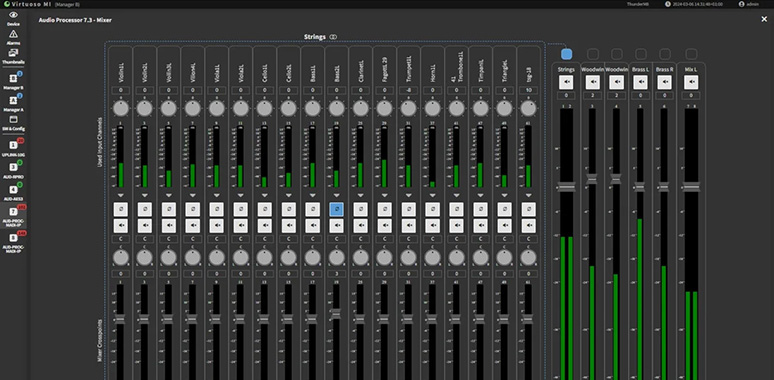Screen dimensions: 774x380
Task: Open the admin user menu
Action: pos(748,4)
